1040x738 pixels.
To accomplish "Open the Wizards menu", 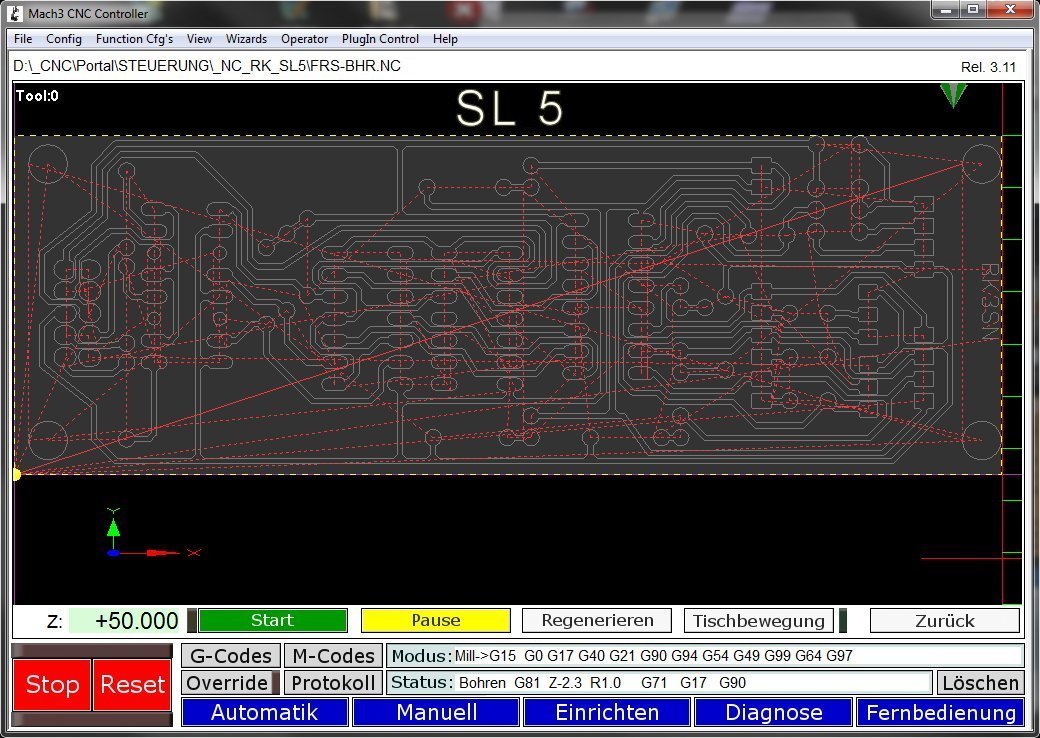I will click(x=246, y=38).
